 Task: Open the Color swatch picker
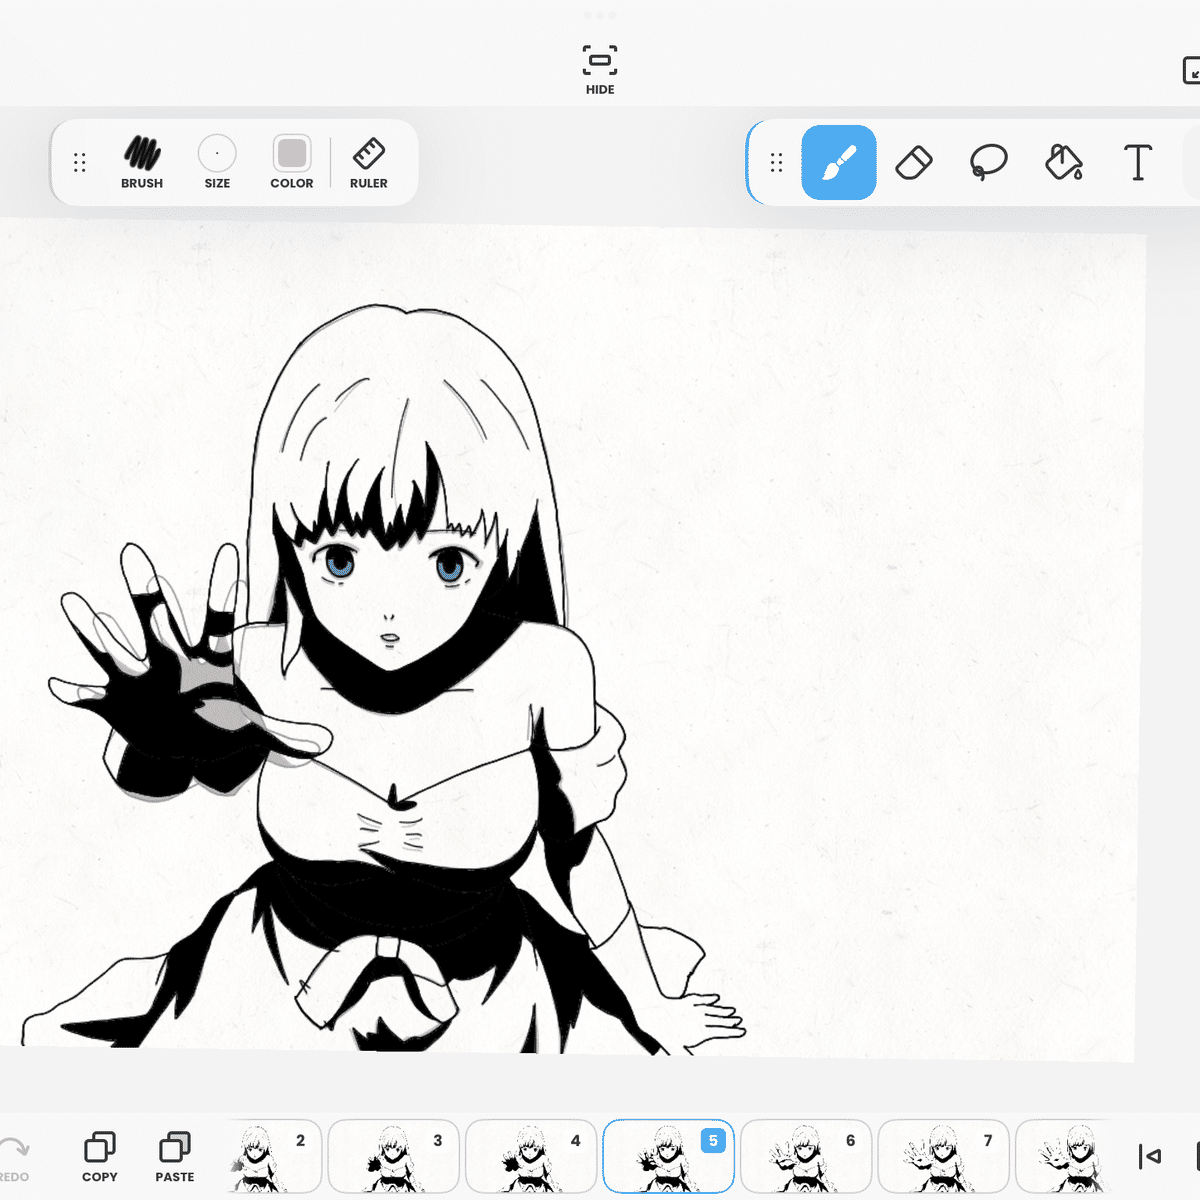point(292,162)
